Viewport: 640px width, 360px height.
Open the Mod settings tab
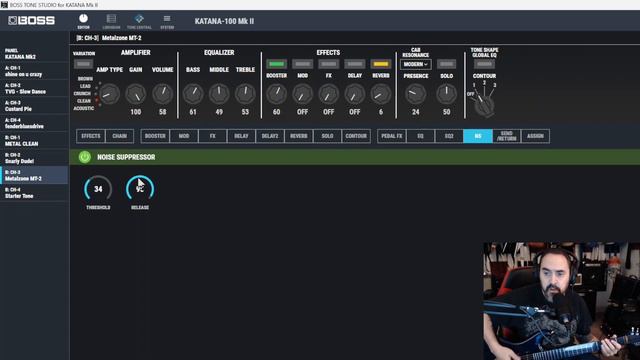(x=184, y=136)
